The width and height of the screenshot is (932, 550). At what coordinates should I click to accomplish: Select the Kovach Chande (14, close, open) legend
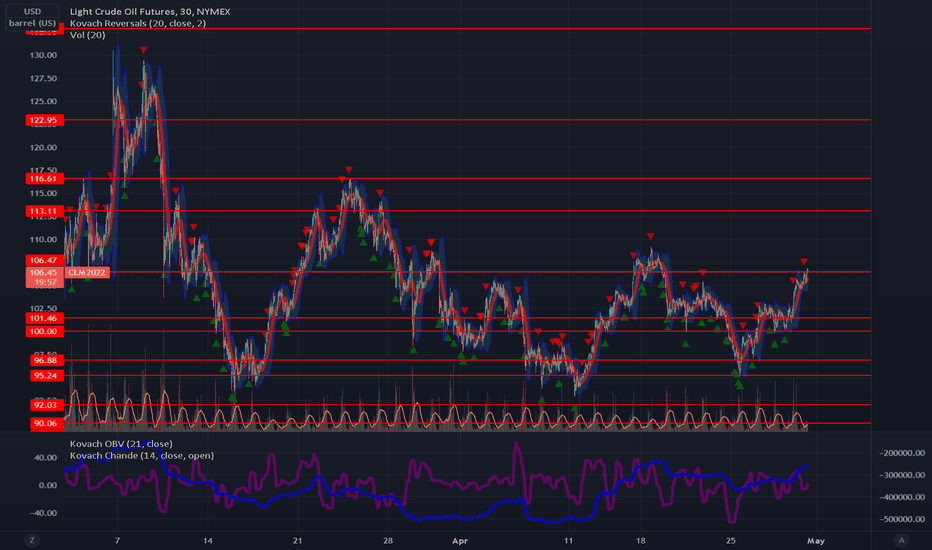coord(141,455)
